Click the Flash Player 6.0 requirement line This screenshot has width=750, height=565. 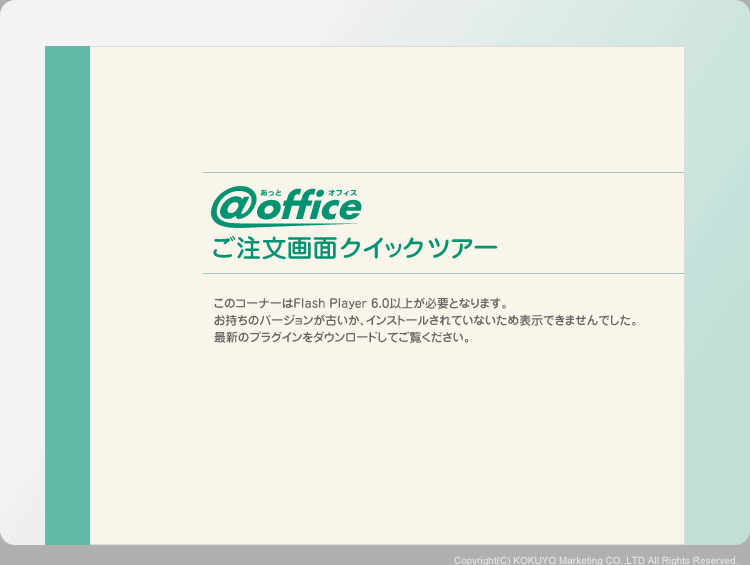[360, 303]
